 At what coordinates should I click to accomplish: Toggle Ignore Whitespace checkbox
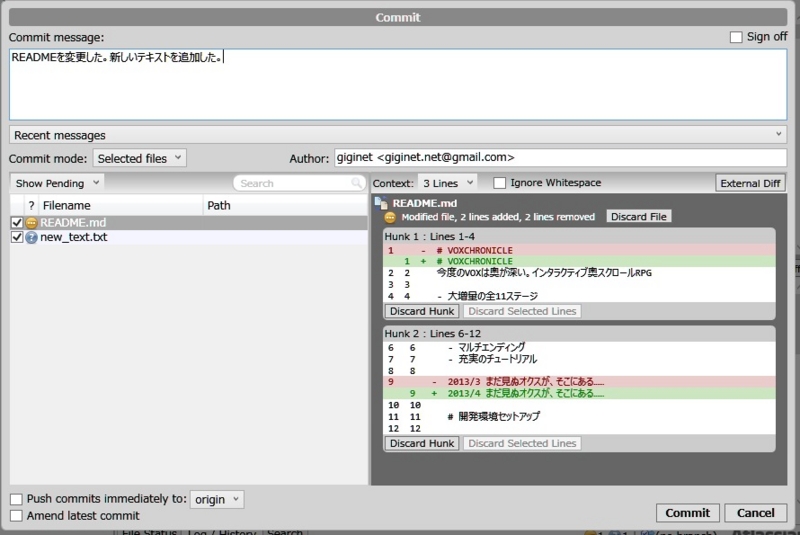click(499, 183)
